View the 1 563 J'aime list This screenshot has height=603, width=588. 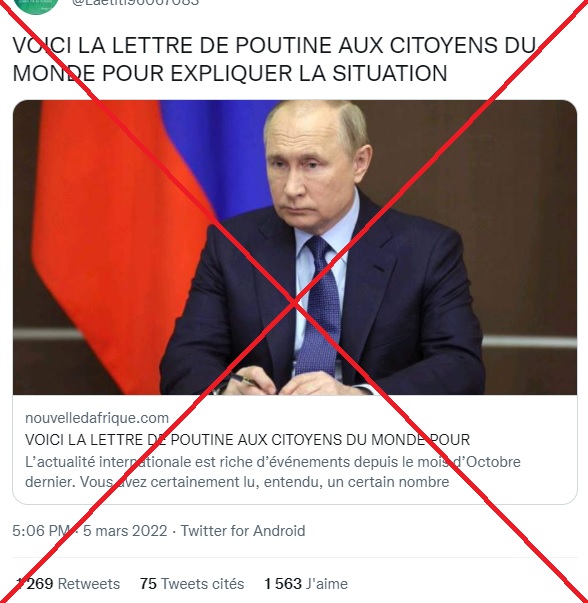306,584
